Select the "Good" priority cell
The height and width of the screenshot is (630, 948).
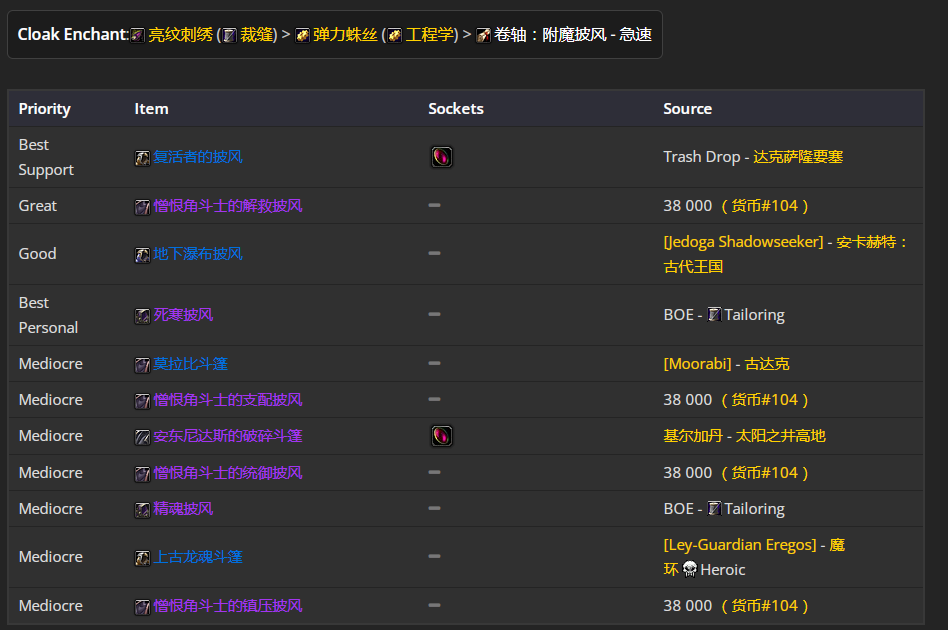click(x=37, y=254)
